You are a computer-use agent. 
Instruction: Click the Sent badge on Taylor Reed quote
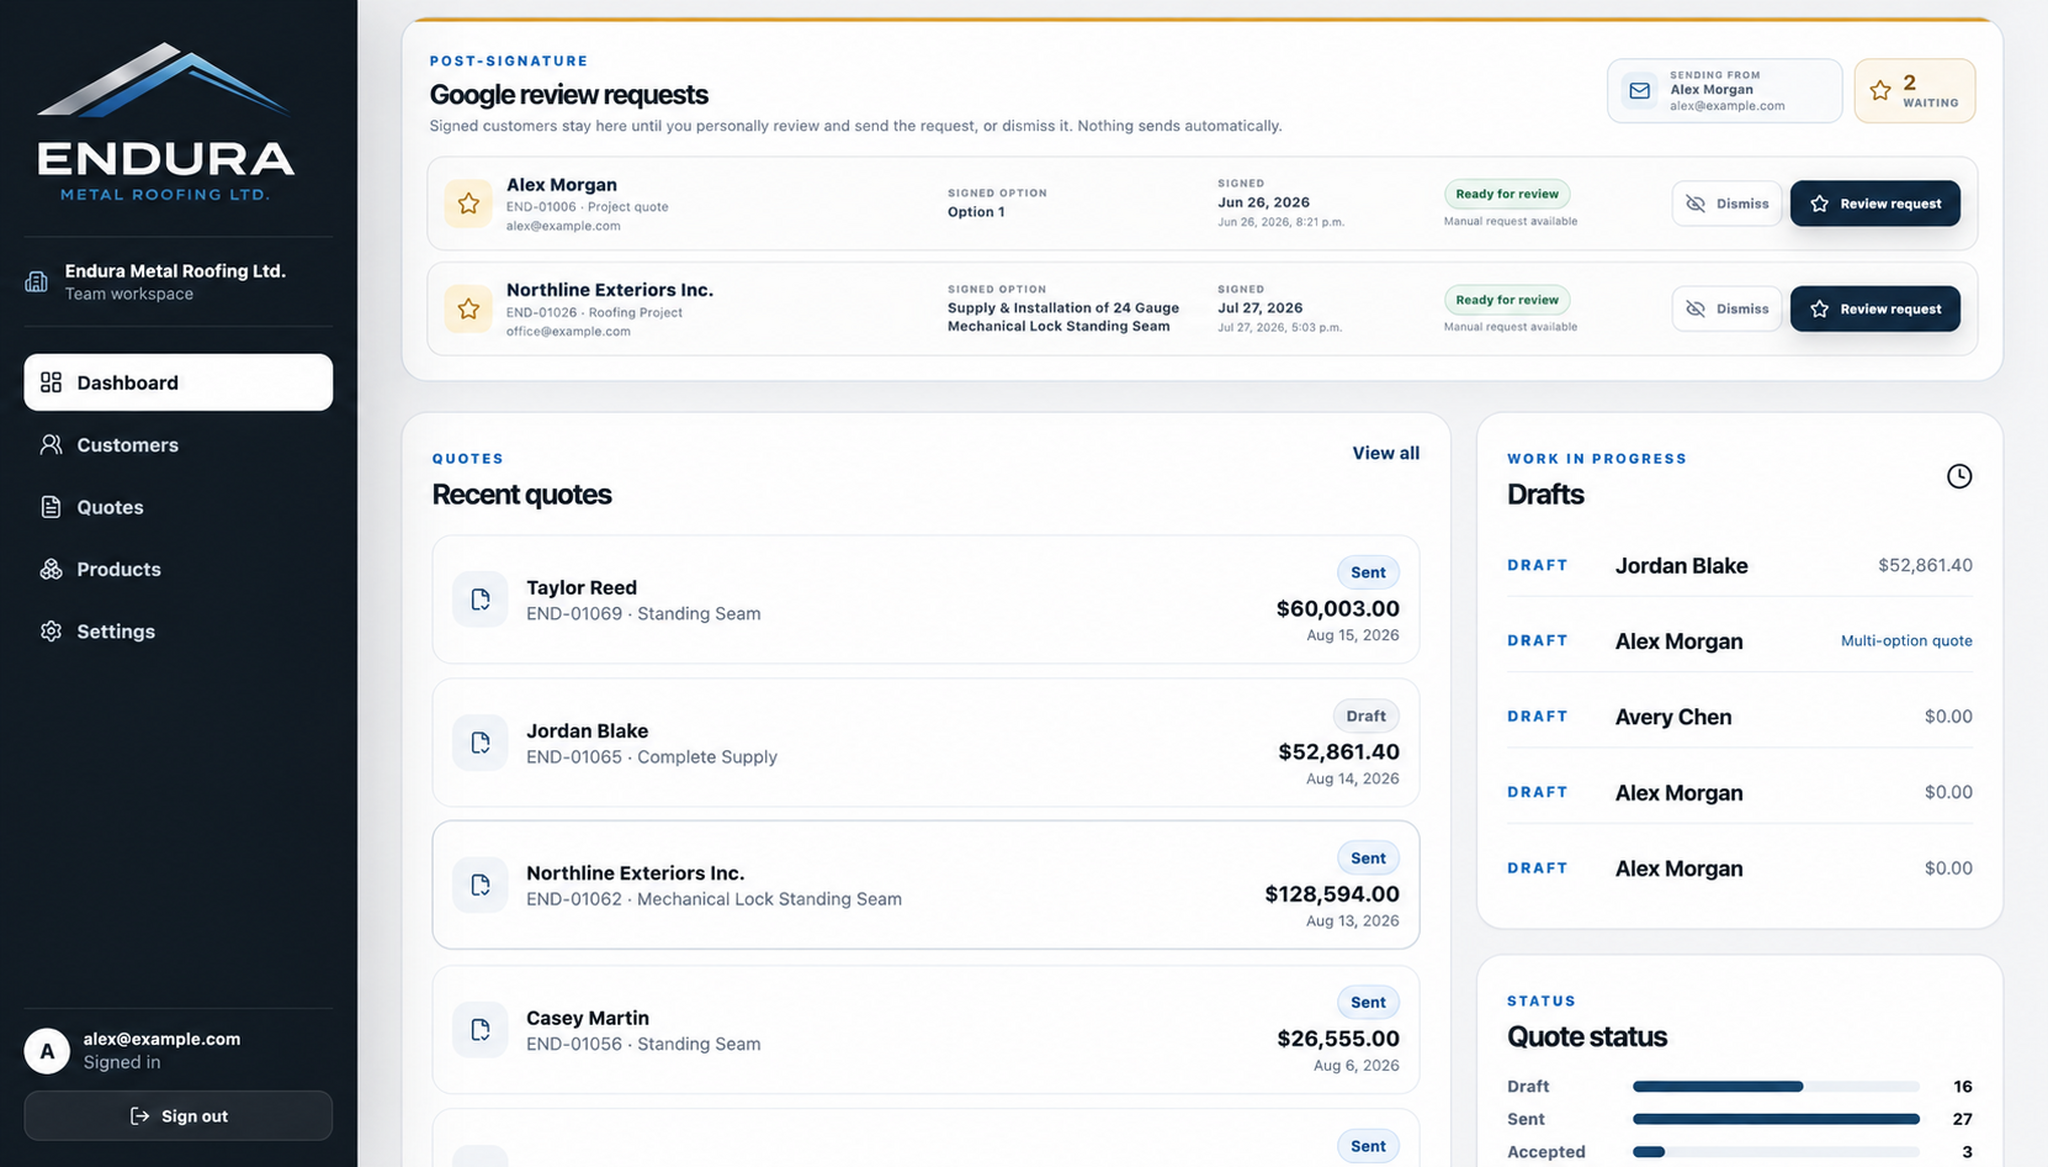pos(1368,572)
